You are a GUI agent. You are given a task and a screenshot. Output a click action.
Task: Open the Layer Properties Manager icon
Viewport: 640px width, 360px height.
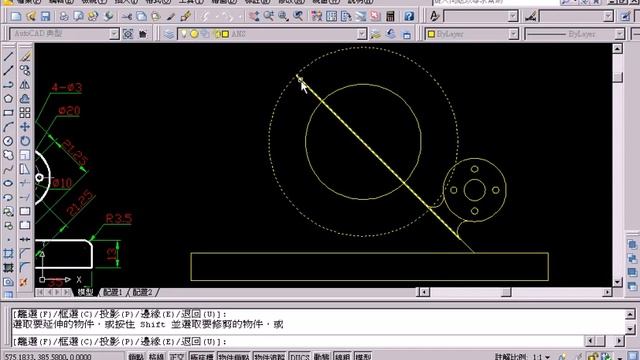[169, 34]
